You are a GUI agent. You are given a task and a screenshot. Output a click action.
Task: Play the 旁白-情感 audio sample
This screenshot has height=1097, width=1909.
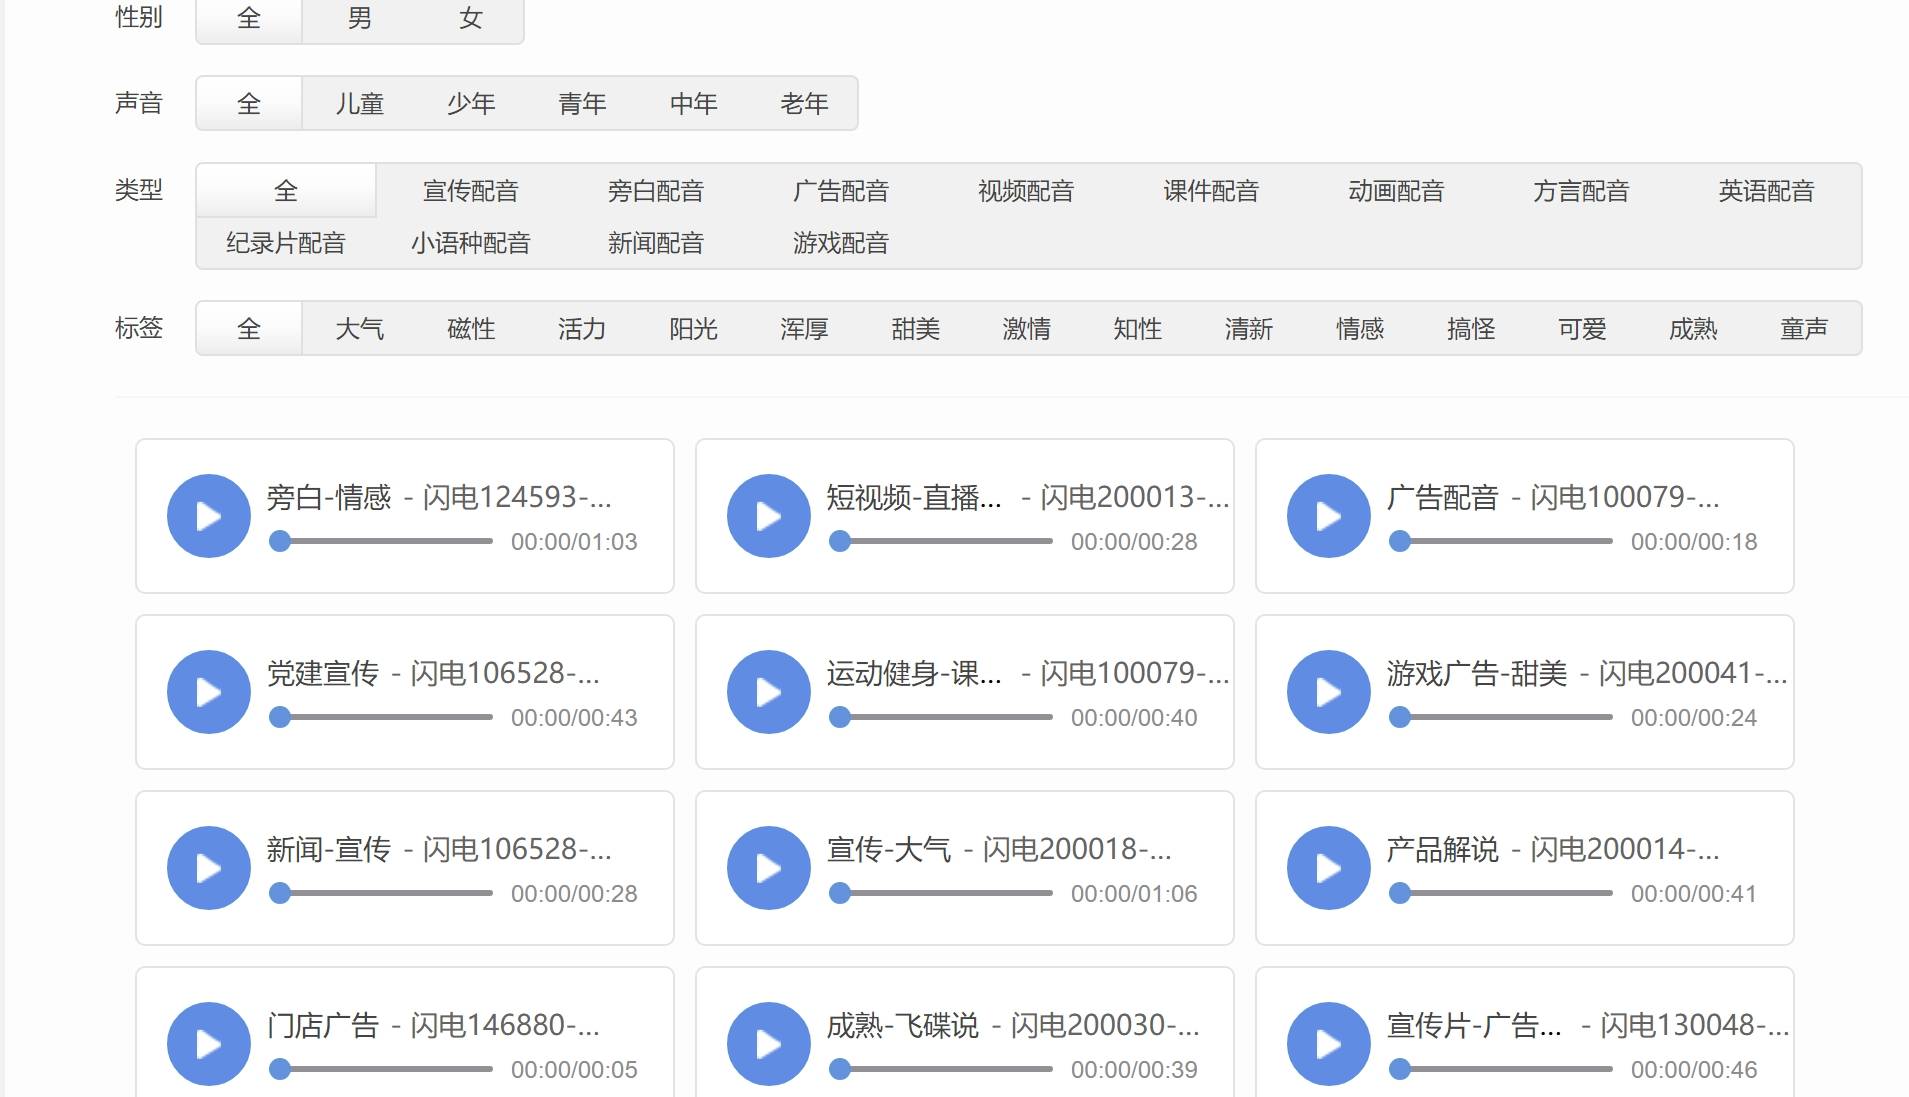[x=208, y=516]
